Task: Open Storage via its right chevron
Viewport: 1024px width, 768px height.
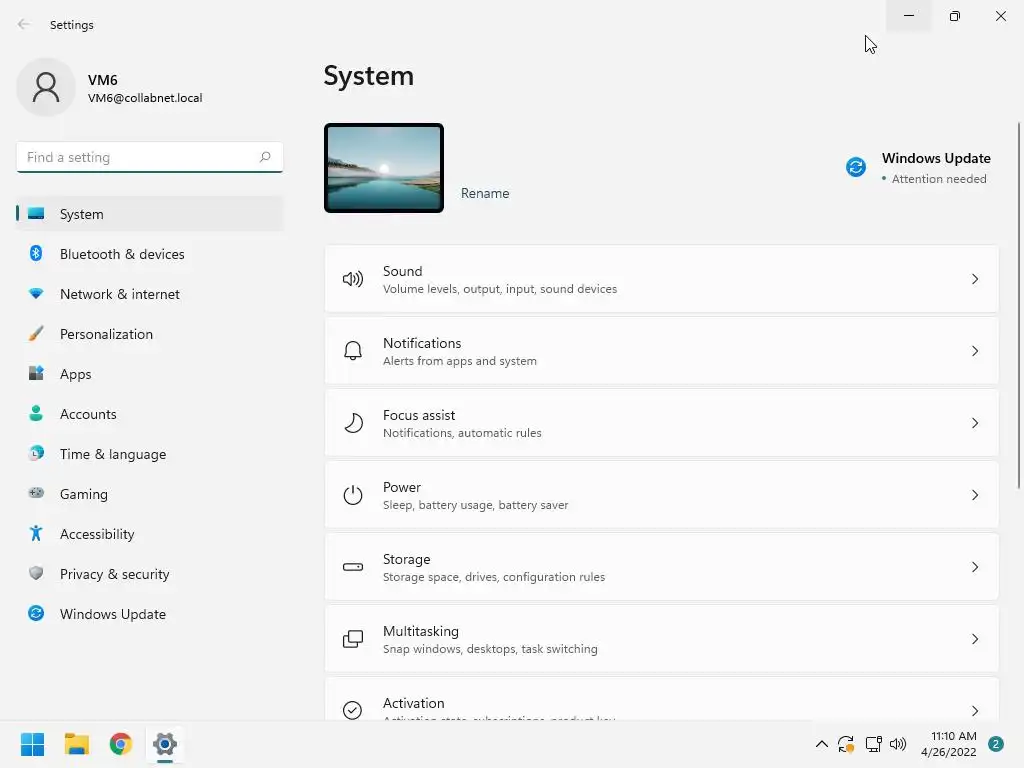Action: (x=974, y=567)
